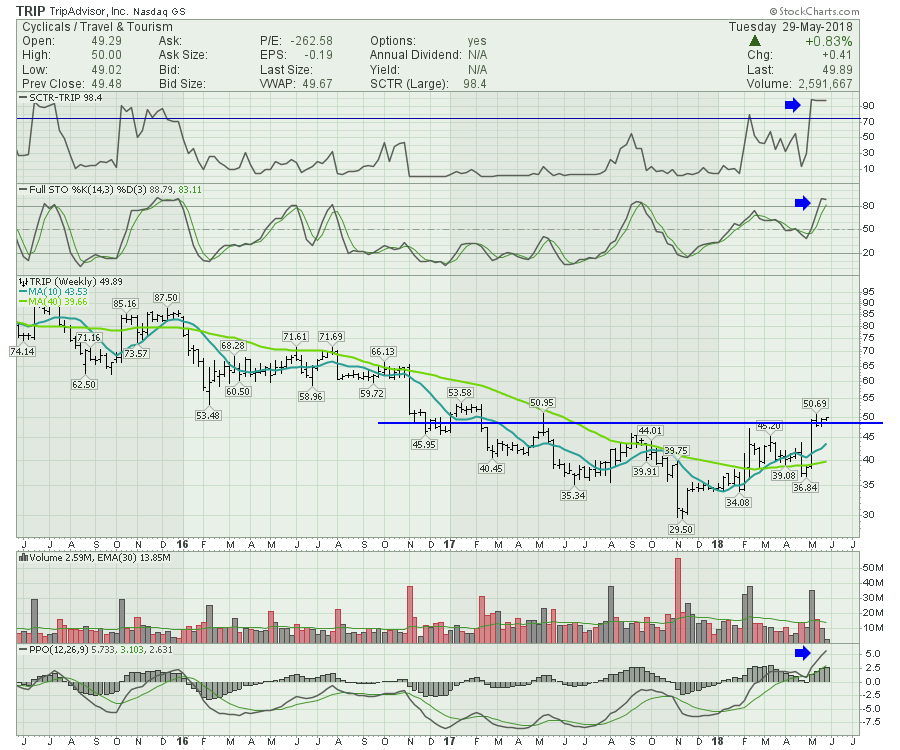Click the High value 50.00
The width and height of the screenshot is (900, 750).
click(x=107, y=55)
